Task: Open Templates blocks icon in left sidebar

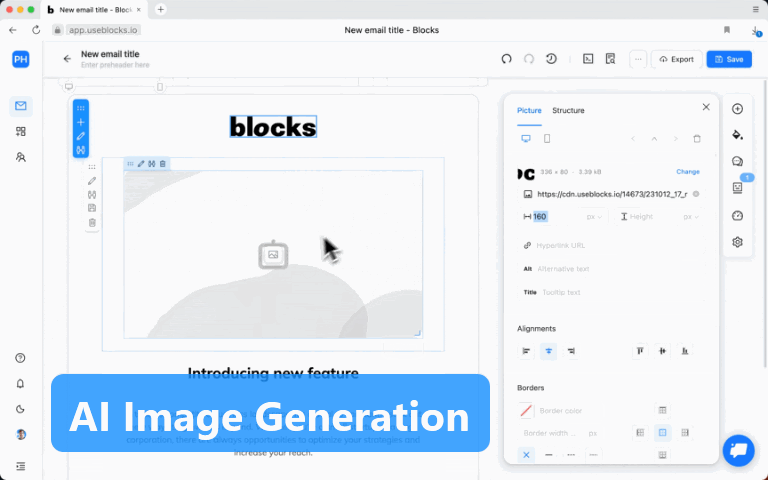Action: click(21, 131)
